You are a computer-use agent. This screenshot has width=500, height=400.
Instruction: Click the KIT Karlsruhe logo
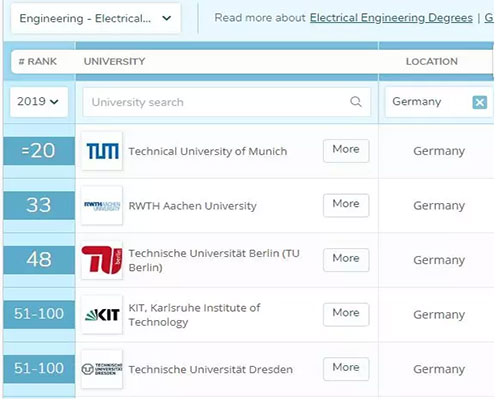coord(102,315)
